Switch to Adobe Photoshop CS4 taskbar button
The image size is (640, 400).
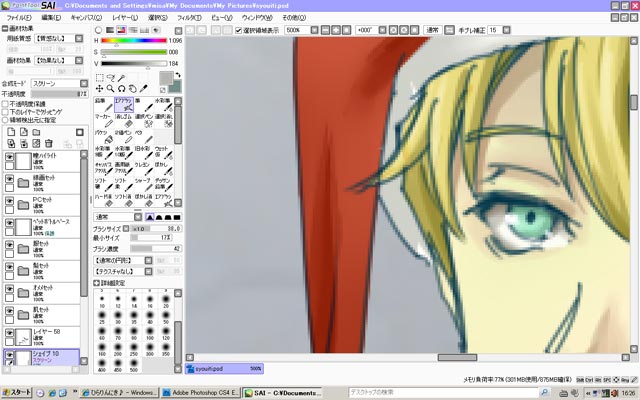point(200,393)
